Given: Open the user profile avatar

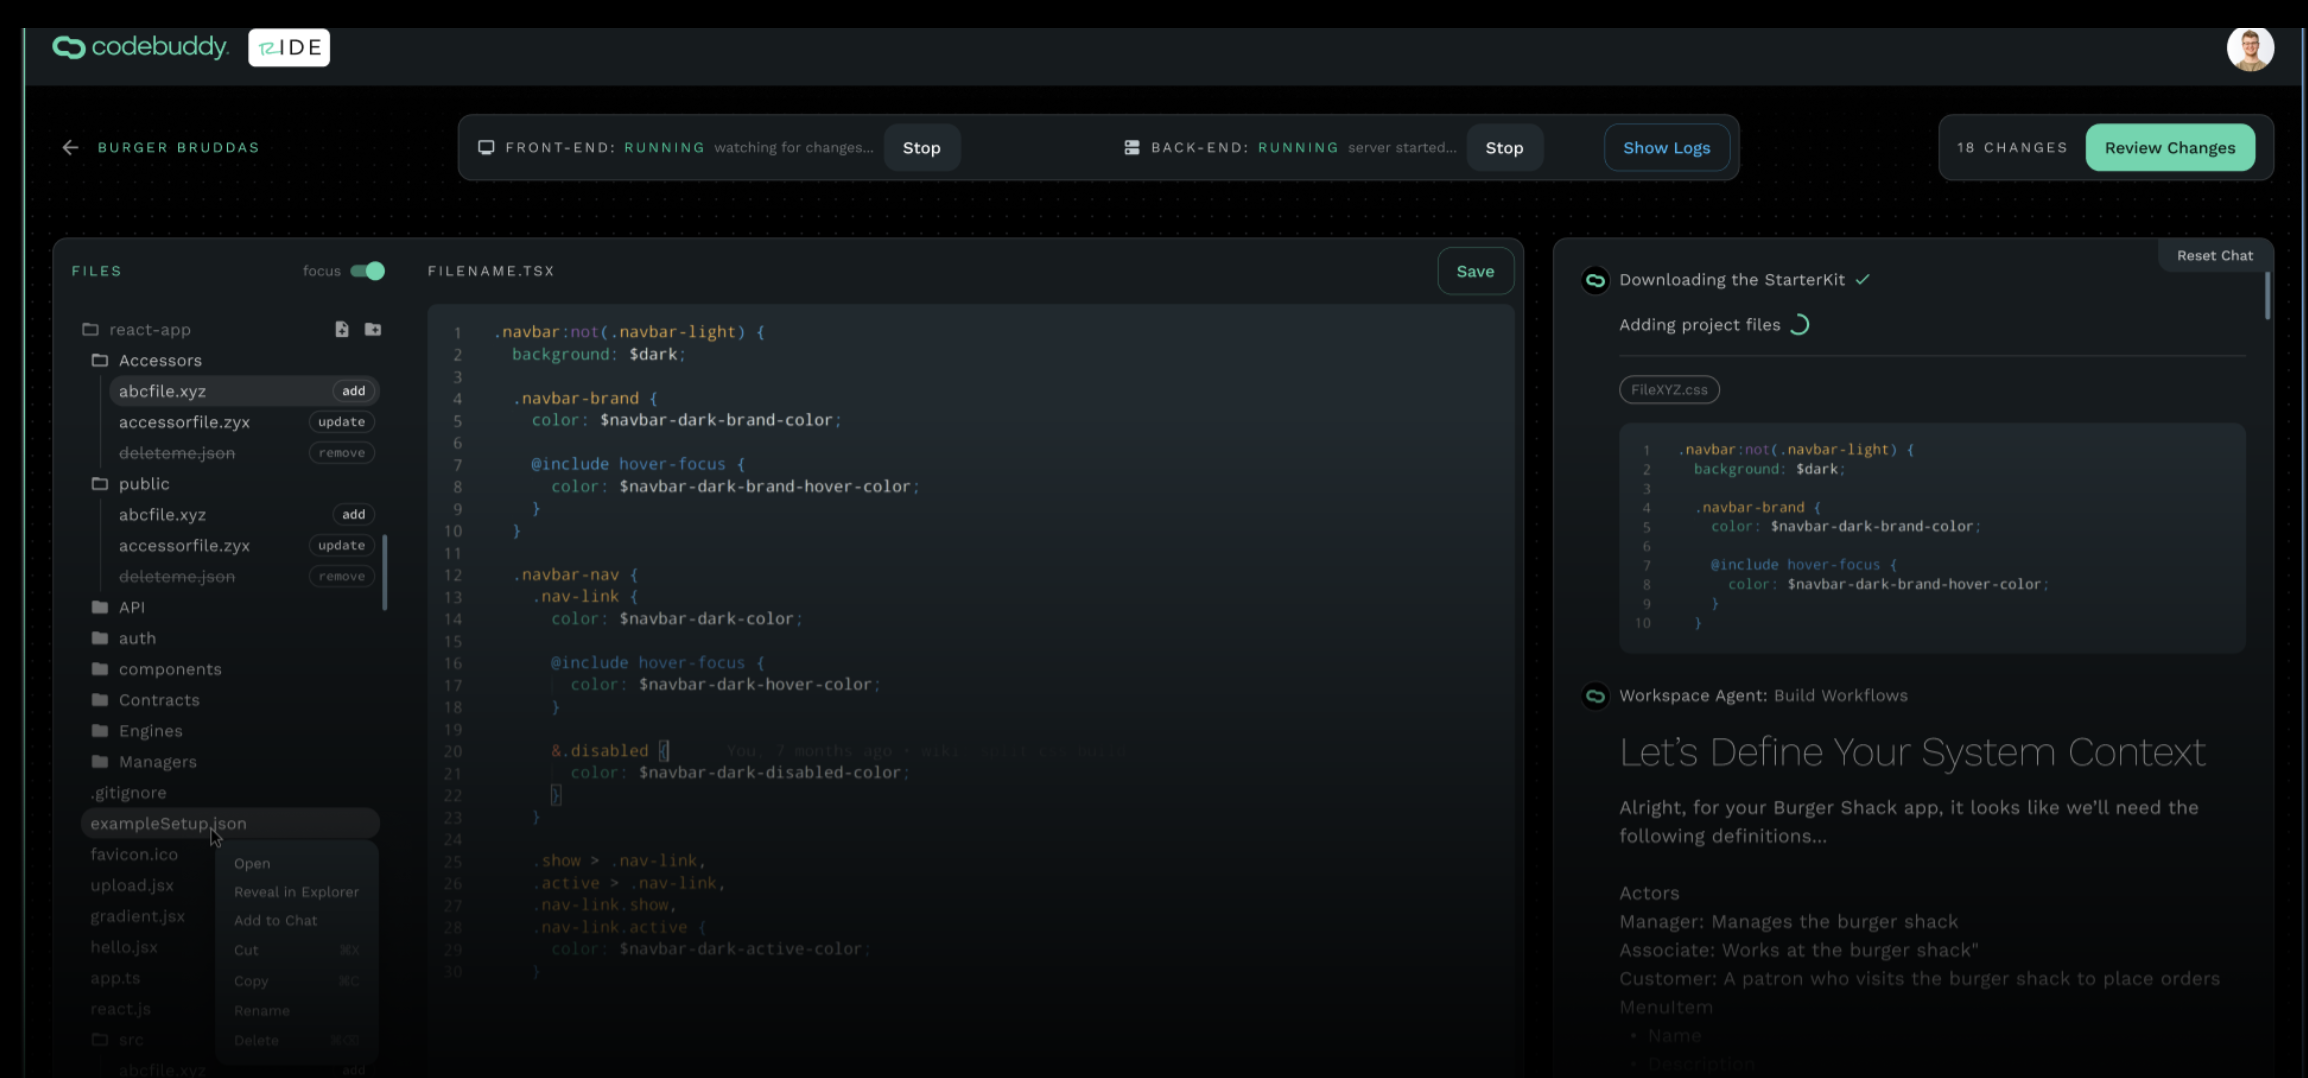Looking at the screenshot, I should point(2249,48).
